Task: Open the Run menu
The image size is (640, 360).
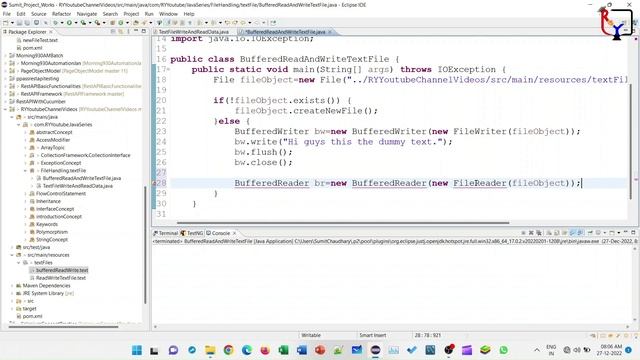Action: tap(149, 14)
